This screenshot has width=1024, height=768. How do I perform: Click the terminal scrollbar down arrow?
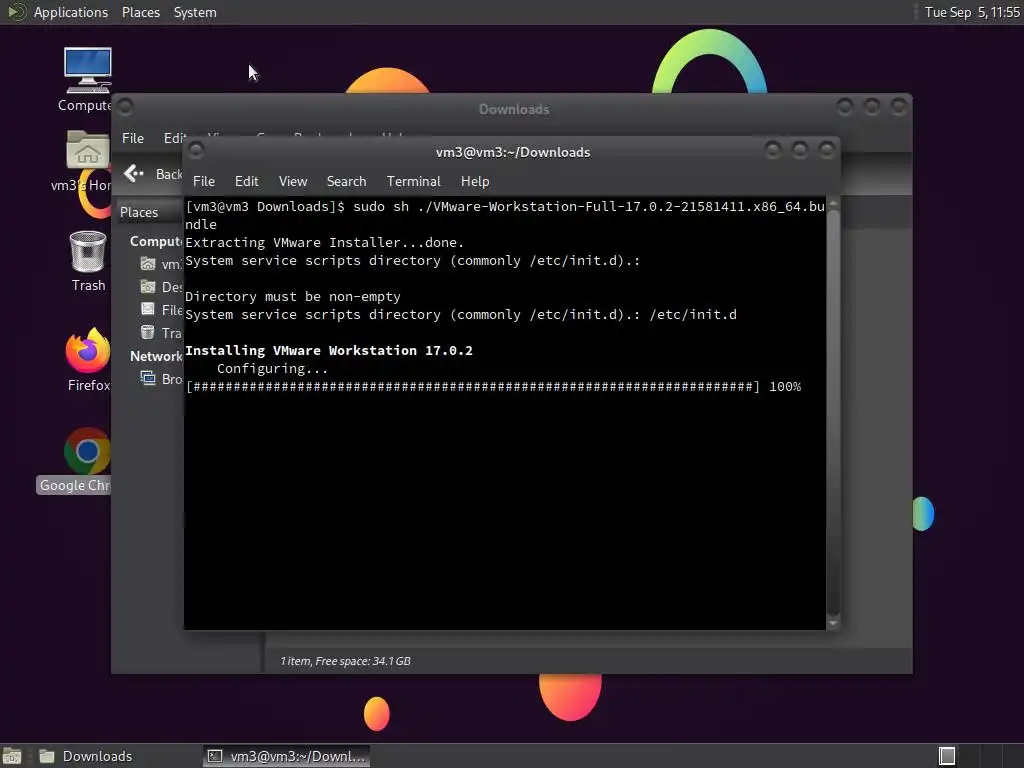(833, 623)
